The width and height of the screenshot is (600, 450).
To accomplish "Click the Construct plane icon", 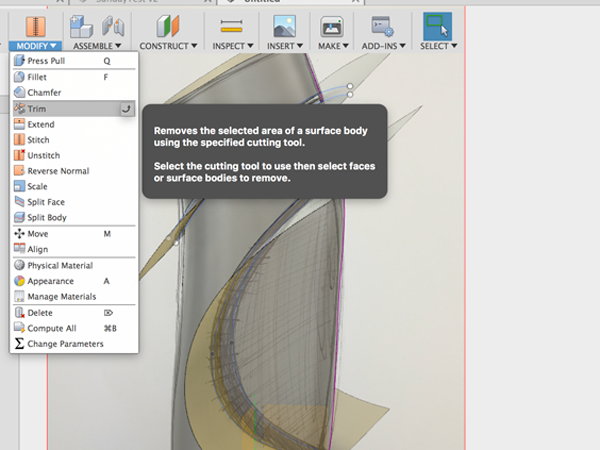I will coord(168,26).
